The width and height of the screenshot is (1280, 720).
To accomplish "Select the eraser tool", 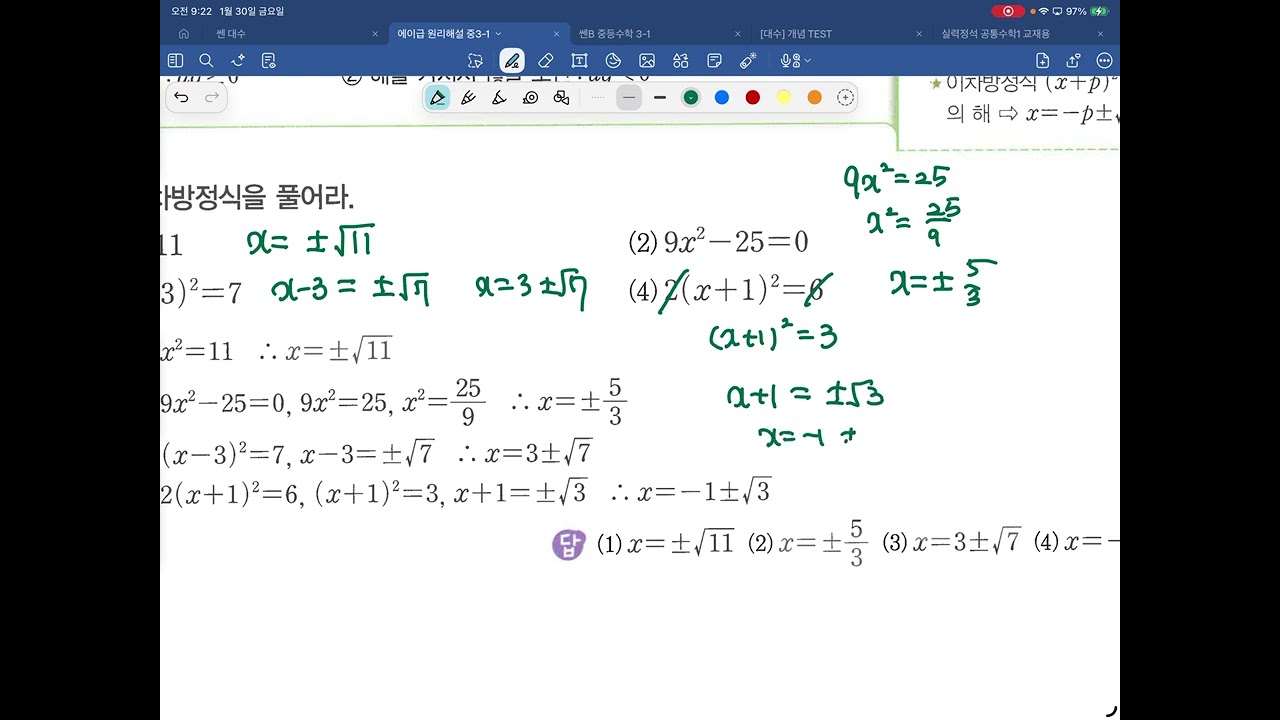I will tap(545, 61).
